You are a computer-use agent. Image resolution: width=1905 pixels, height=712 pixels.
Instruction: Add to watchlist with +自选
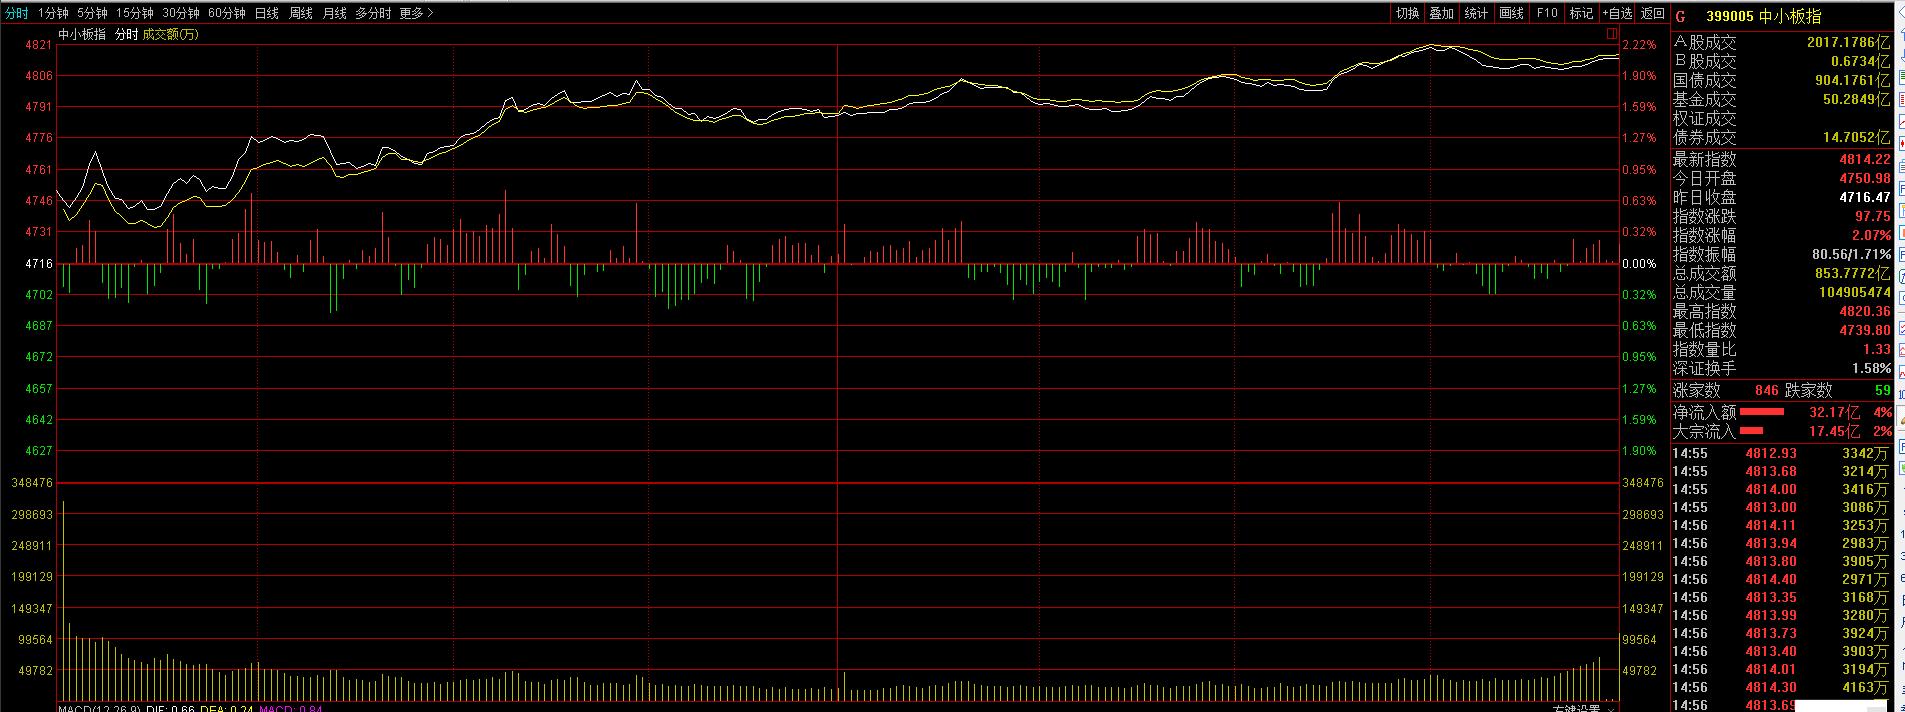(1617, 13)
